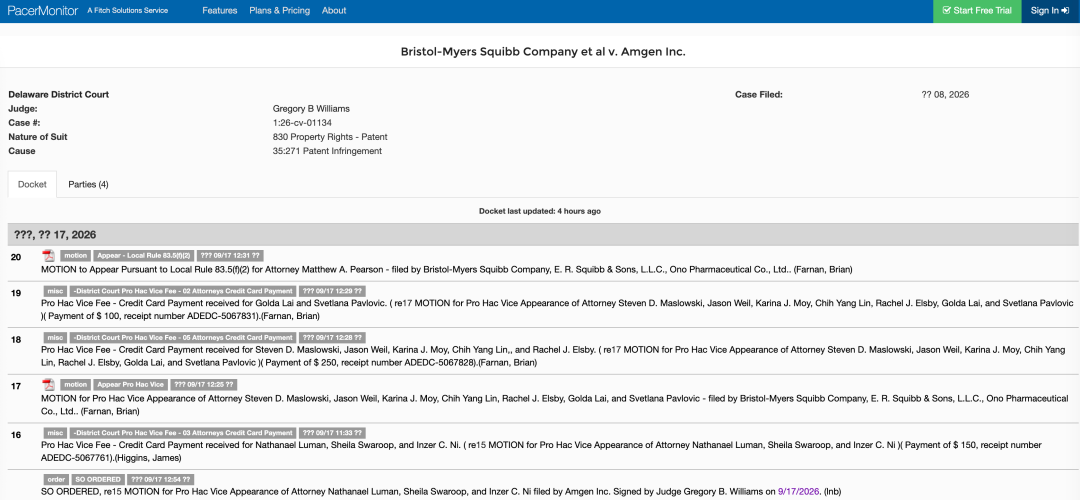Click the 'Delaware District Court' heading
Viewport: 1080px width, 500px height.
(59, 94)
